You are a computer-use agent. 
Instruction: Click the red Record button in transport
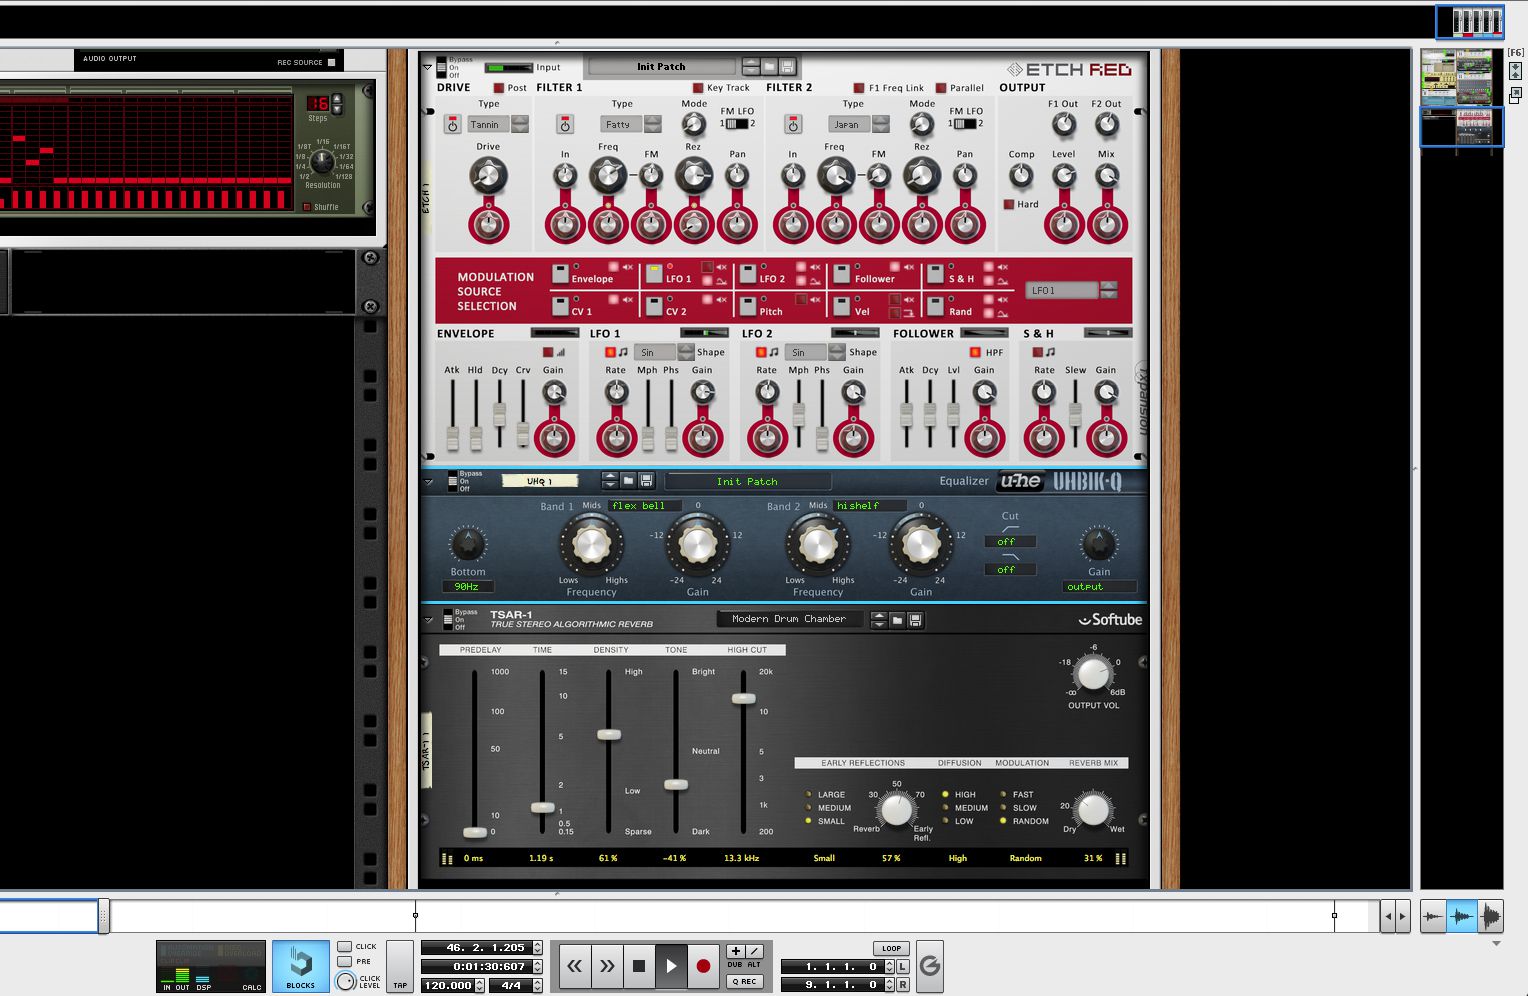(x=703, y=966)
